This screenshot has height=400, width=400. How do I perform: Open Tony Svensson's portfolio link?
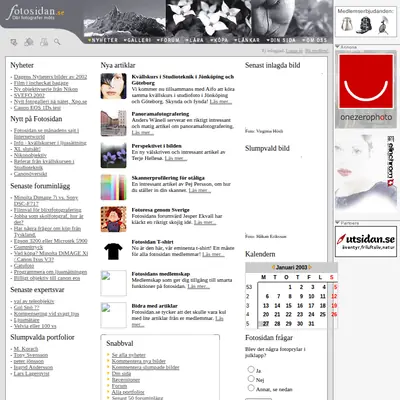coord(31,355)
